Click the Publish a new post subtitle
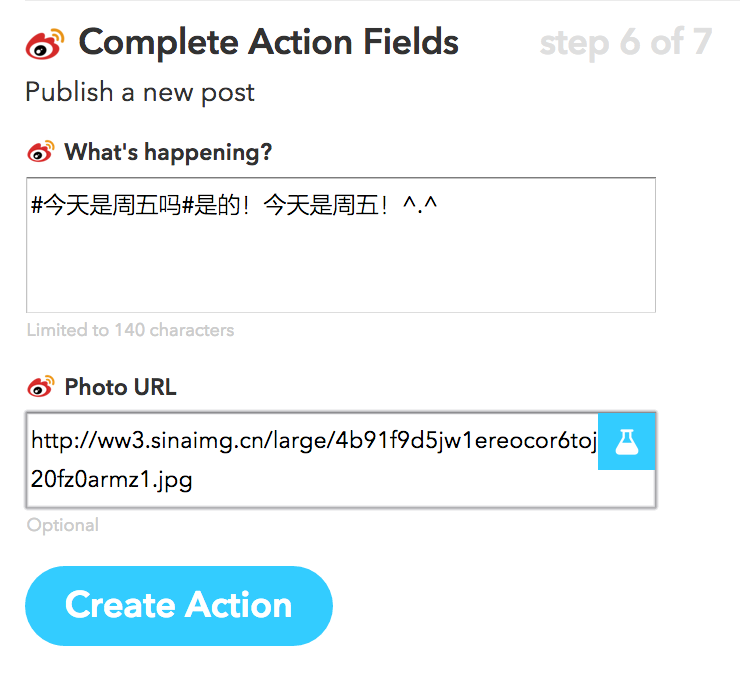Image resolution: width=740 pixels, height=680 pixels. (140, 93)
